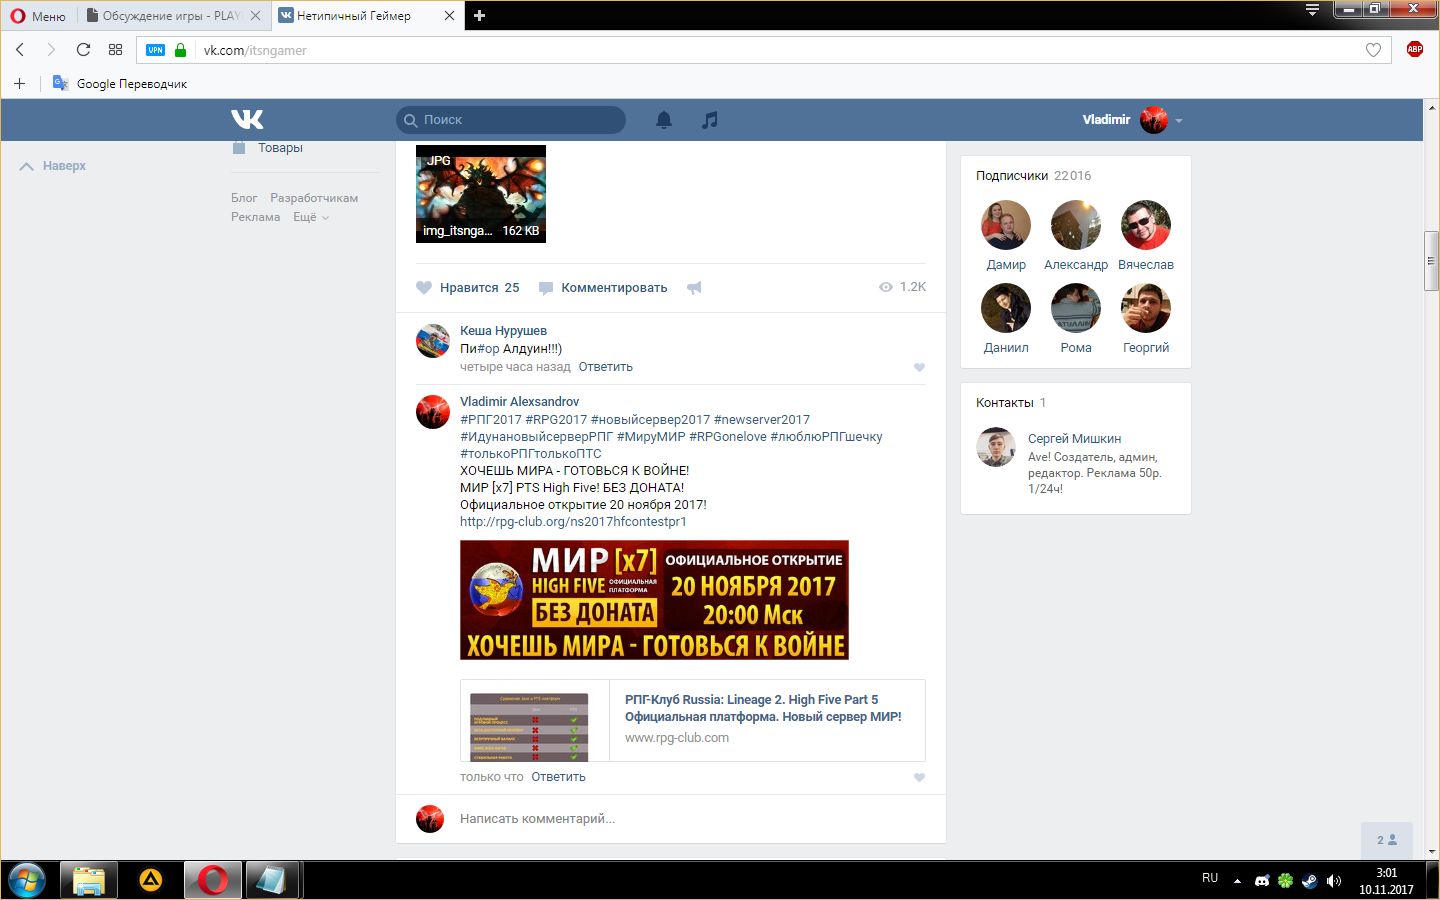
Task: Open the rpg-club.org contest link
Action: (x=573, y=522)
